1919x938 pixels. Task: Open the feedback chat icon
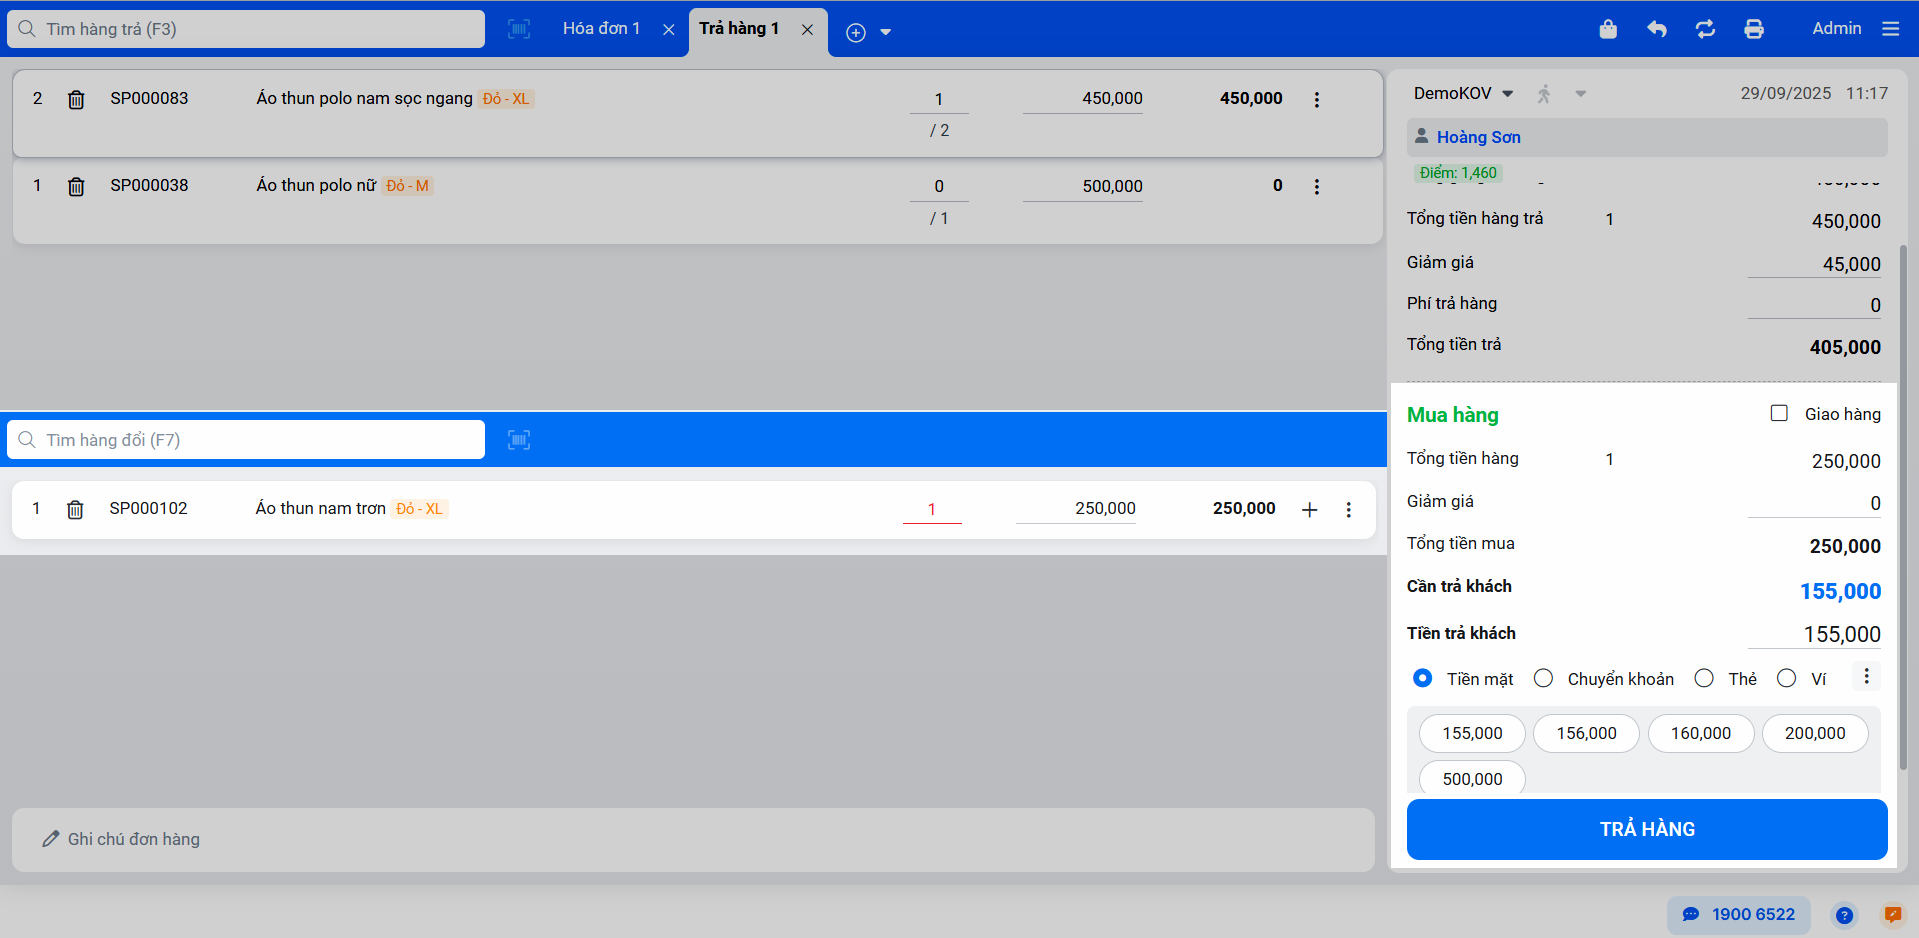[x=1893, y=915]
